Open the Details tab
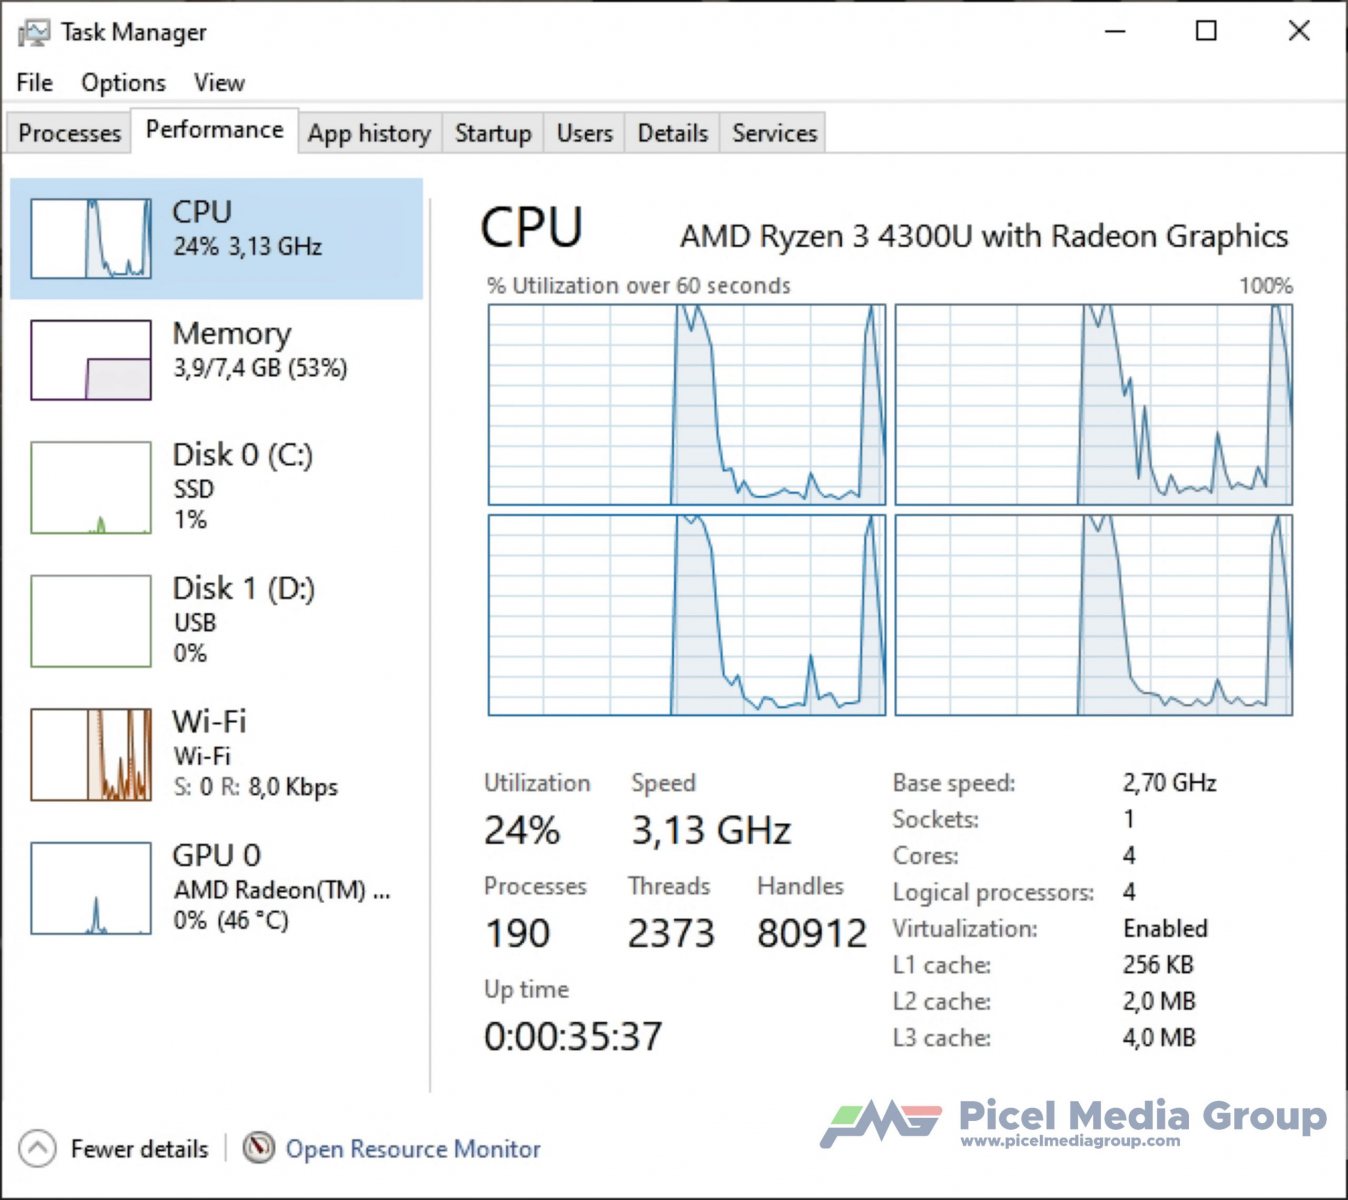 coord(672,133)
